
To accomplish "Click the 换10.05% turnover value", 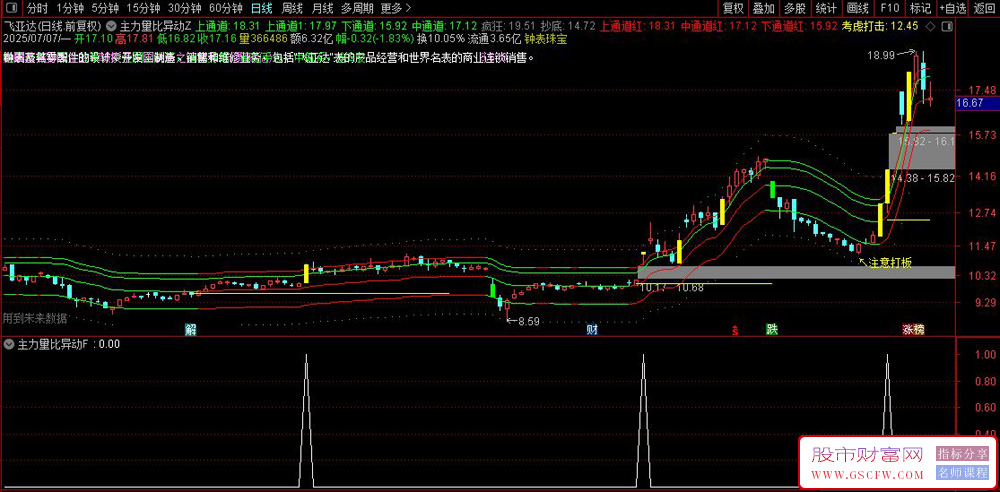I will (441, 39).
